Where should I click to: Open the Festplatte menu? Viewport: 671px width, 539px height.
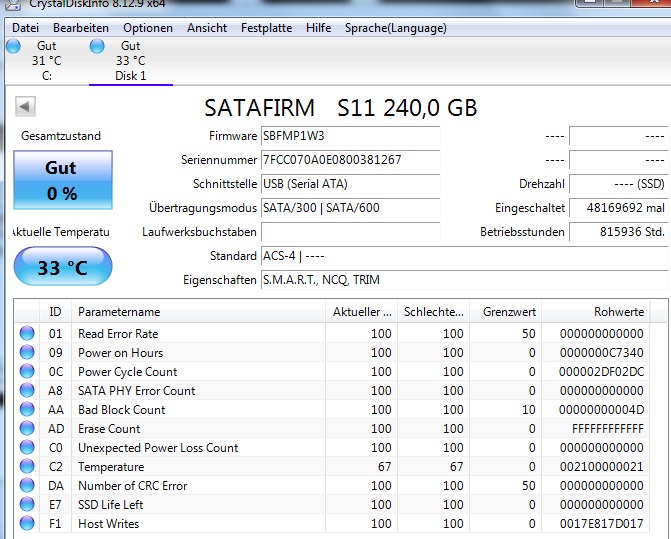click(266, 28)
